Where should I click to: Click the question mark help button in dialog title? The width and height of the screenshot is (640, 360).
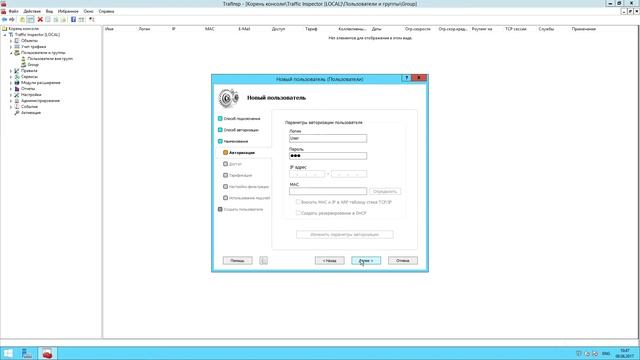pyautogui.click(x=406, y=78)
